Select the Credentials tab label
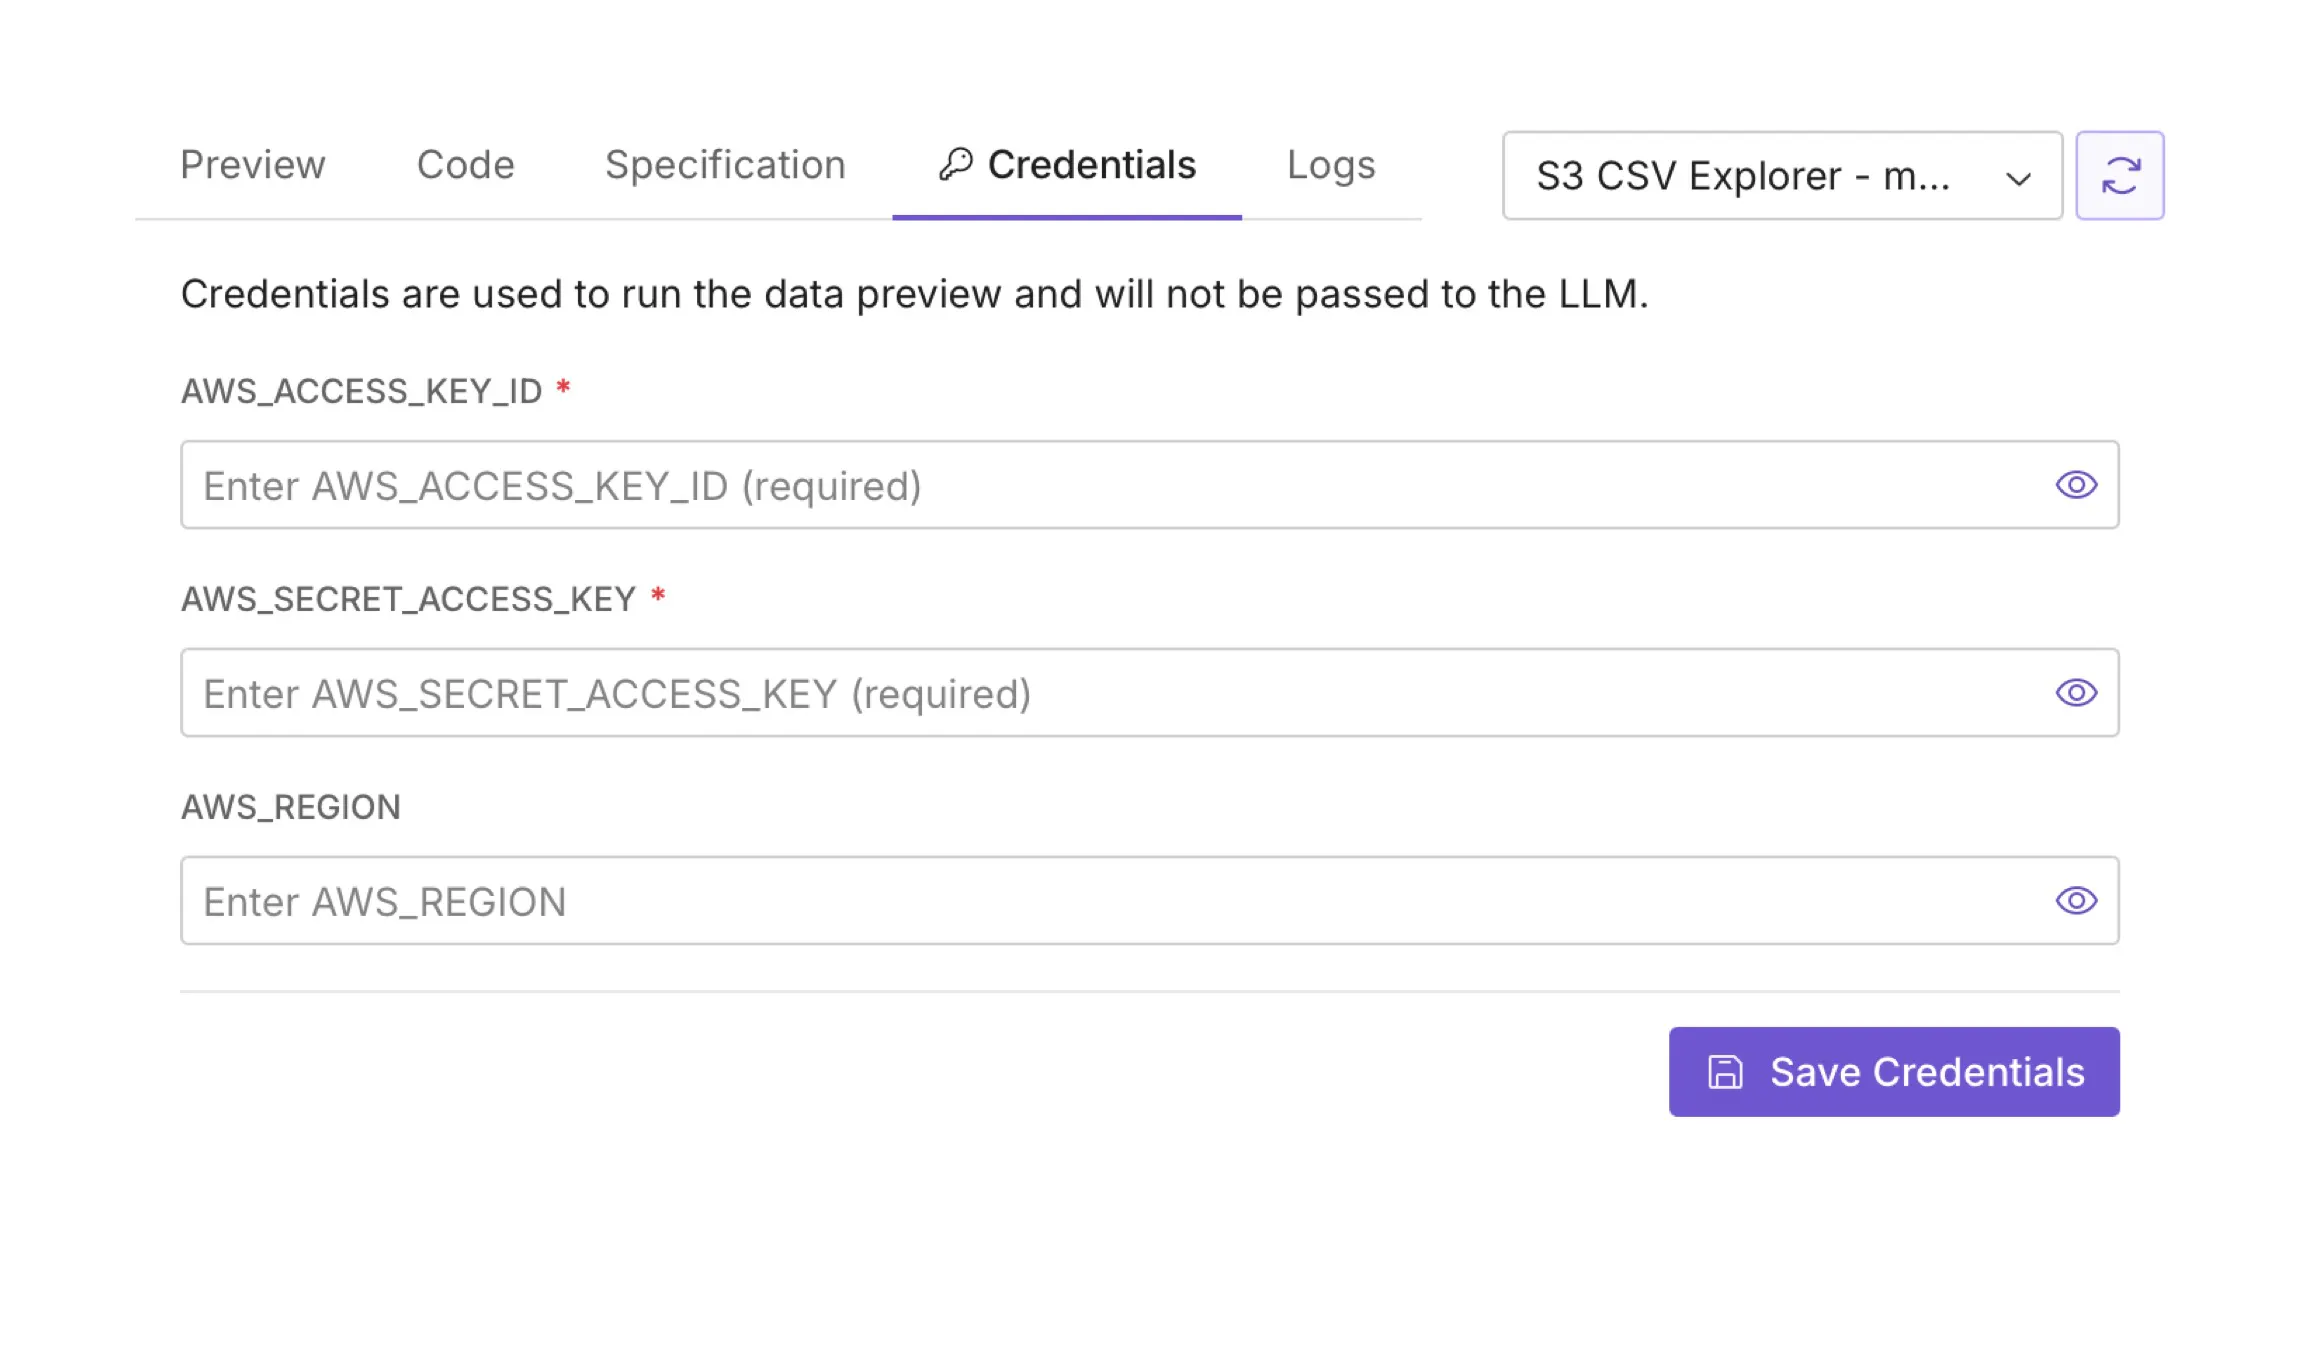Screen dimensions: 2310x1355 point(1091,165)
